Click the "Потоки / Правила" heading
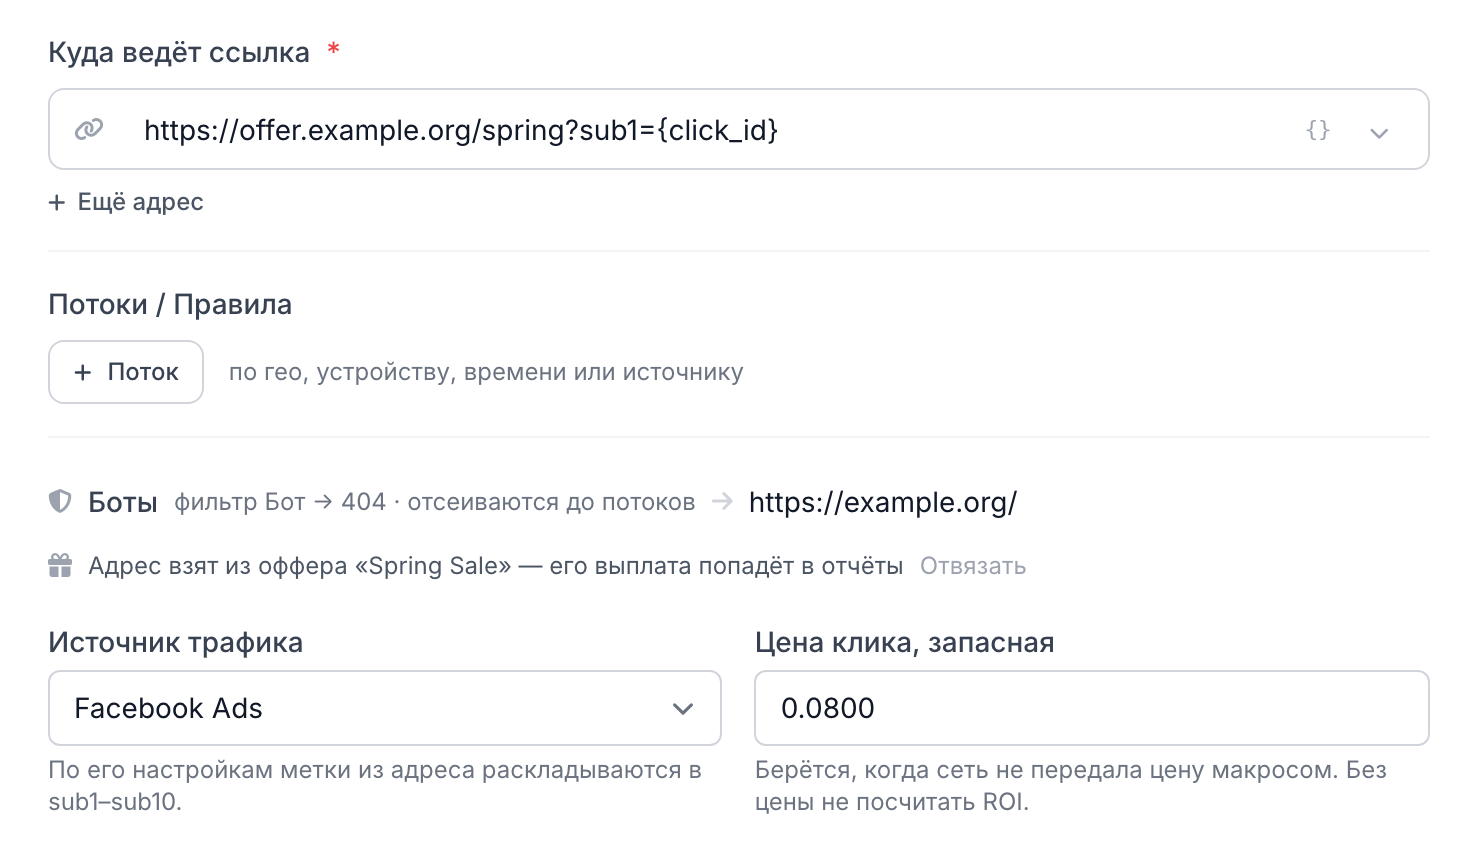Viewport: 1478px width, 852px height. (x=170, y=305)
